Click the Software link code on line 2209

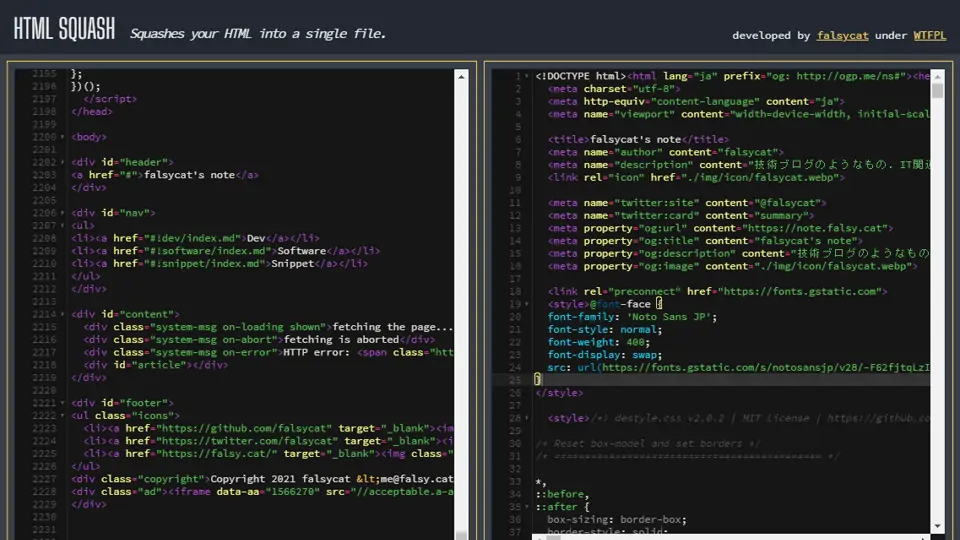[x=225, y=251]
